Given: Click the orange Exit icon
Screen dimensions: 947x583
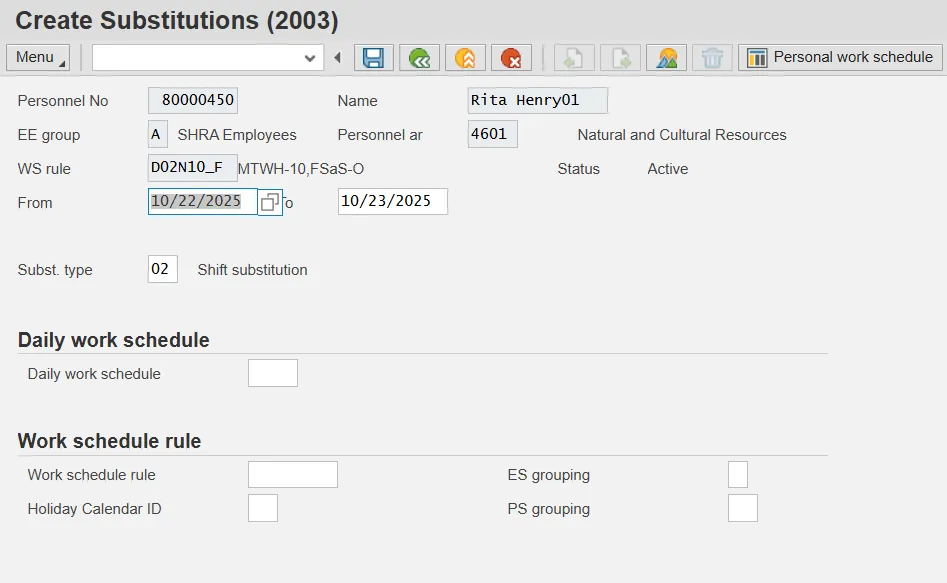Looking at the screenshot, I should click(x=465, y=58).
